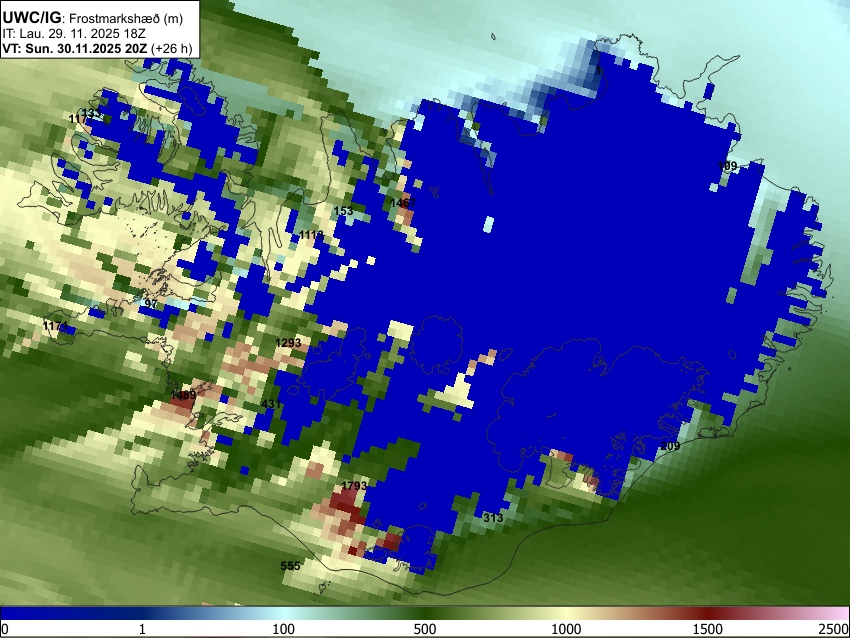Click the map value '97'
850x638 pixels.
151,304
